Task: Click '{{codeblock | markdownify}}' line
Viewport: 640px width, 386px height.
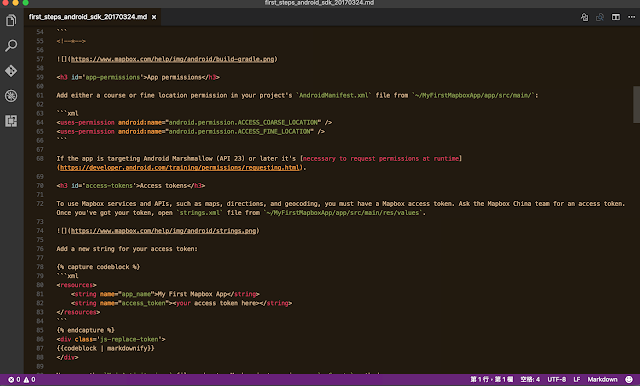Action: [105, 348]
